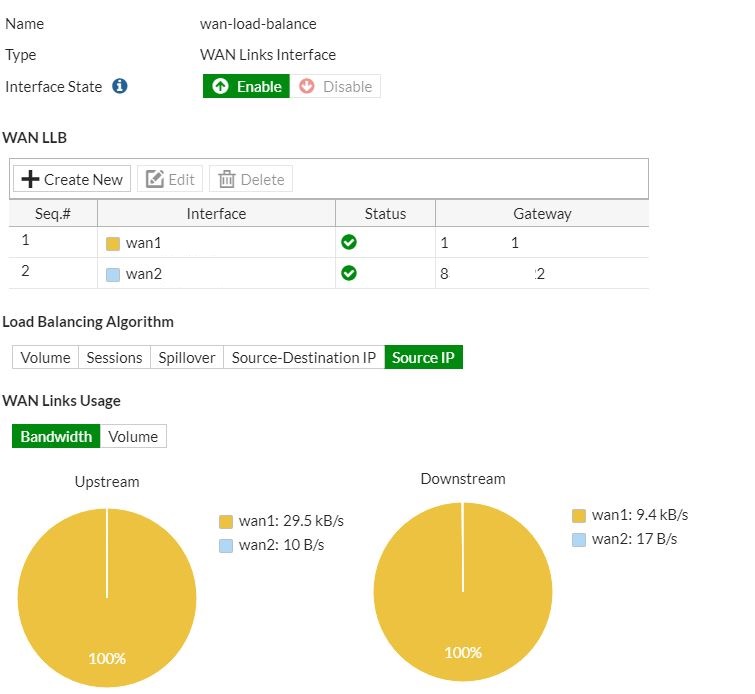Screen dimensions: 755x694
Task: Disable the interface state
Action: pyautogui.click(x=335, y=86)
